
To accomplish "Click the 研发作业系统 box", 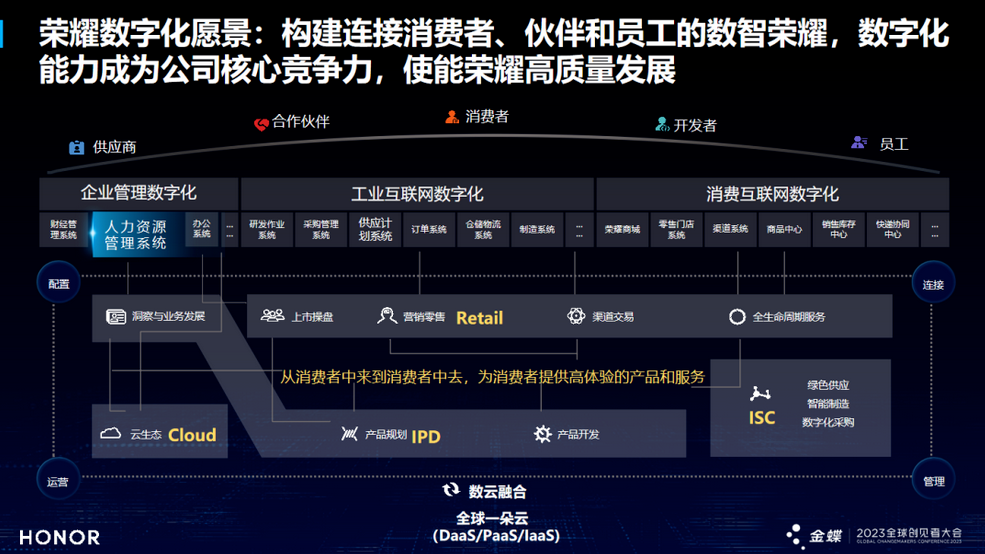I will pos(267,229).
